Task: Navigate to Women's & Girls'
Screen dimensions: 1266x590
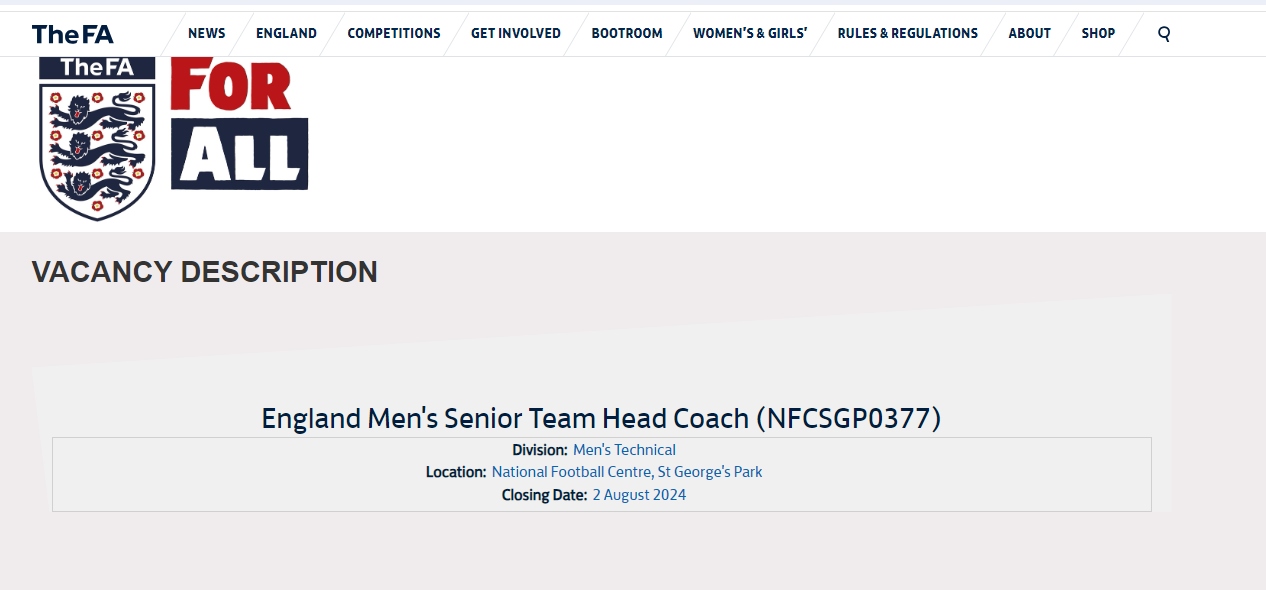Action: pyautogui.click(x=750, y=33)
